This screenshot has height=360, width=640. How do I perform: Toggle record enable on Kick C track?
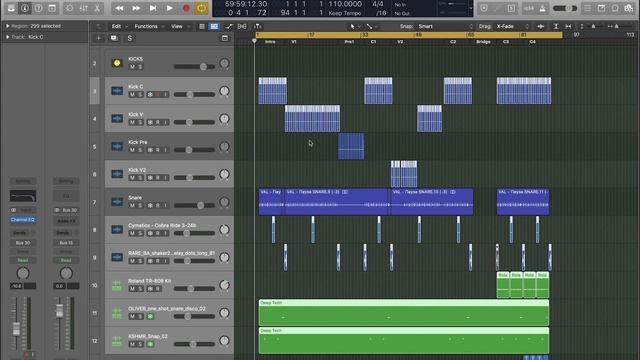coord(158,95)
